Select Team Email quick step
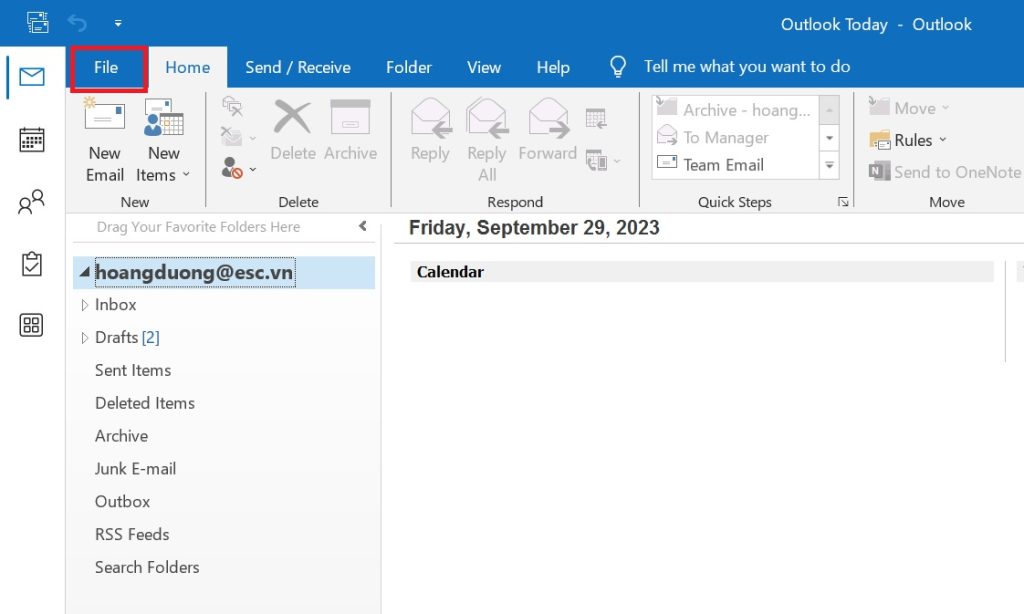The height and width of the screenshot is (614, 1024). click(x=735, y=165)
